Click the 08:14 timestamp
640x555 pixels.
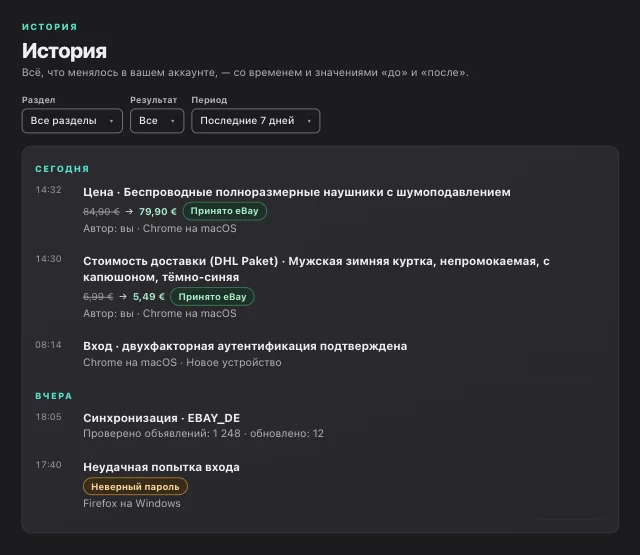coord(48,345)
